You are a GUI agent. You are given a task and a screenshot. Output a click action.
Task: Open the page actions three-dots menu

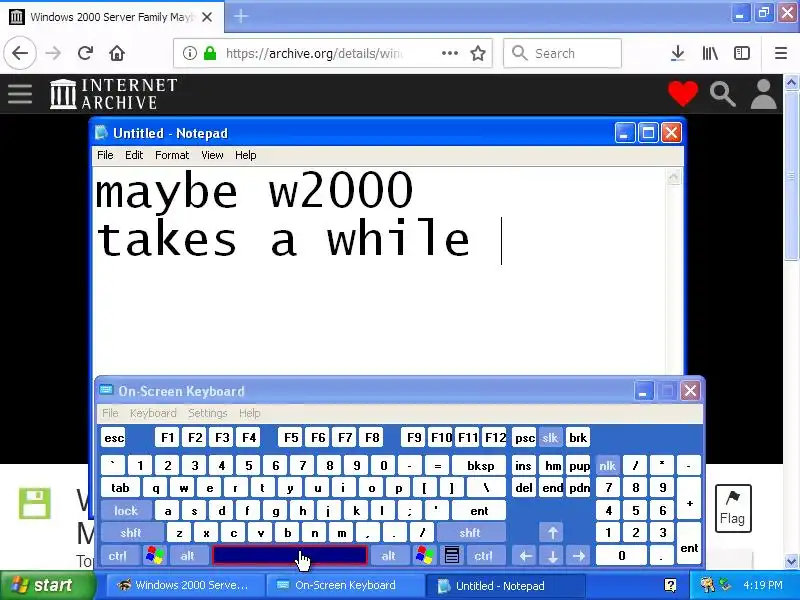449,53
